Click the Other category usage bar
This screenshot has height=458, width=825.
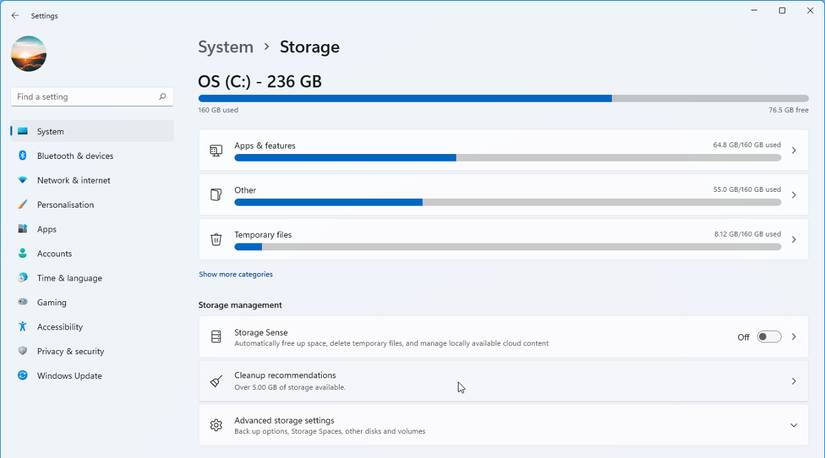pos(508,203)
